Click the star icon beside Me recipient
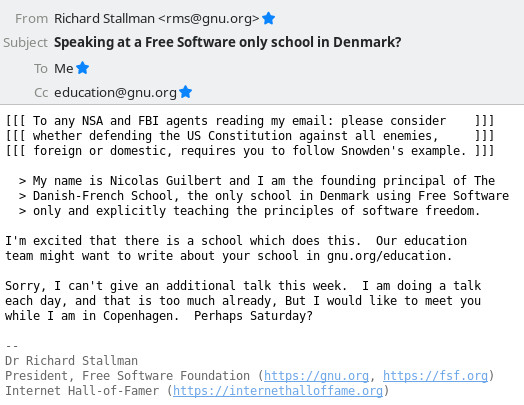 pos(83,68)
